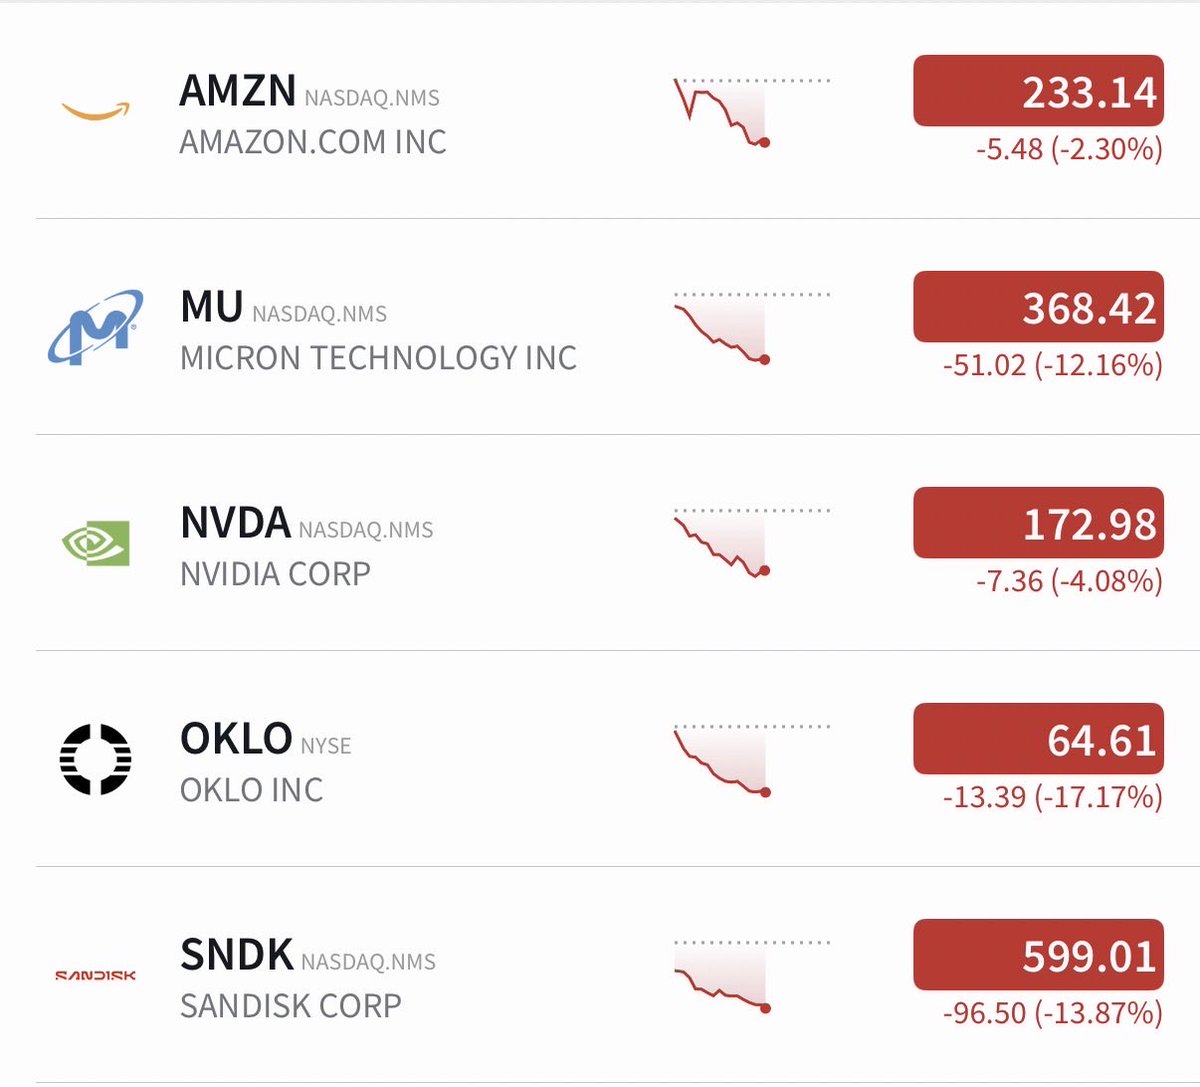
Task: Tap the 64.61 Oklo price badge
Action: click(1038, 739)
